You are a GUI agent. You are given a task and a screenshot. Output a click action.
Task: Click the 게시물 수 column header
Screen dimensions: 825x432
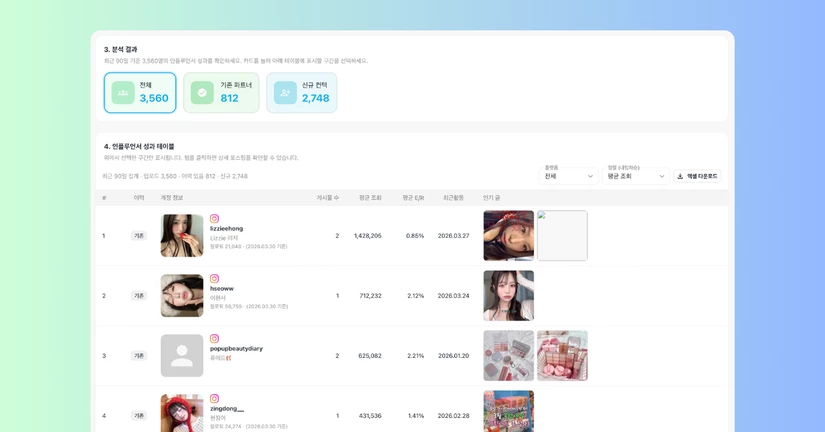(327, 198)
